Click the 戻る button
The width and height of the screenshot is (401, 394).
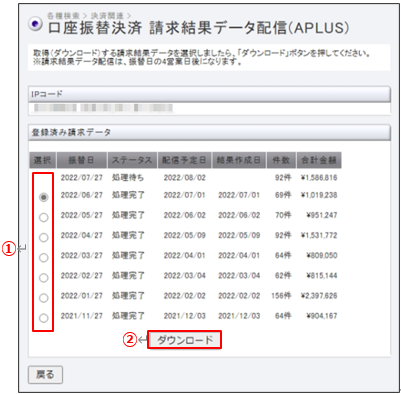click(45, 375)
